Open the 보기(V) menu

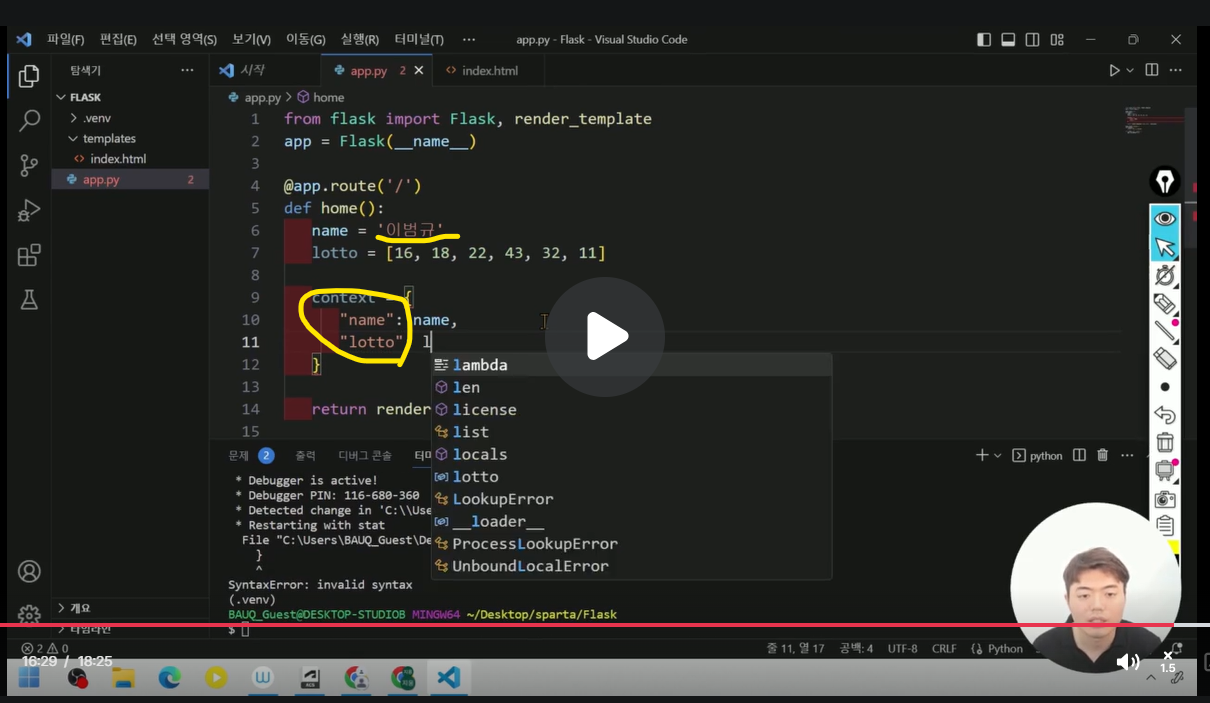251,39
